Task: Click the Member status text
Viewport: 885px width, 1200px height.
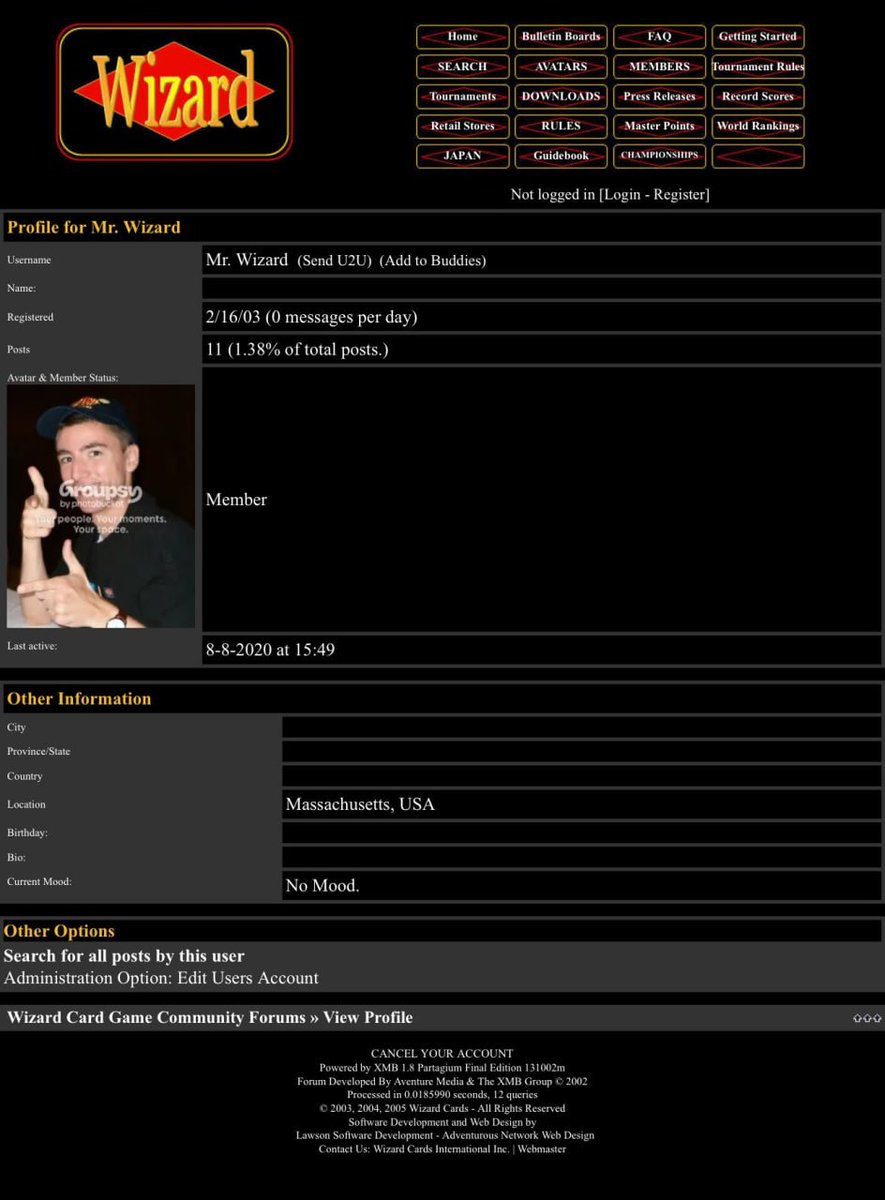Action: [x=236, y=500]
